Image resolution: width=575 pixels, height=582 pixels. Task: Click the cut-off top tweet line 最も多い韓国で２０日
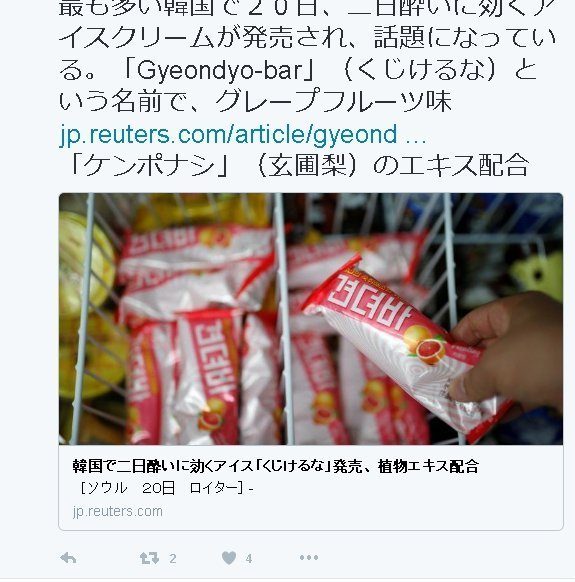tap(307, 8)
